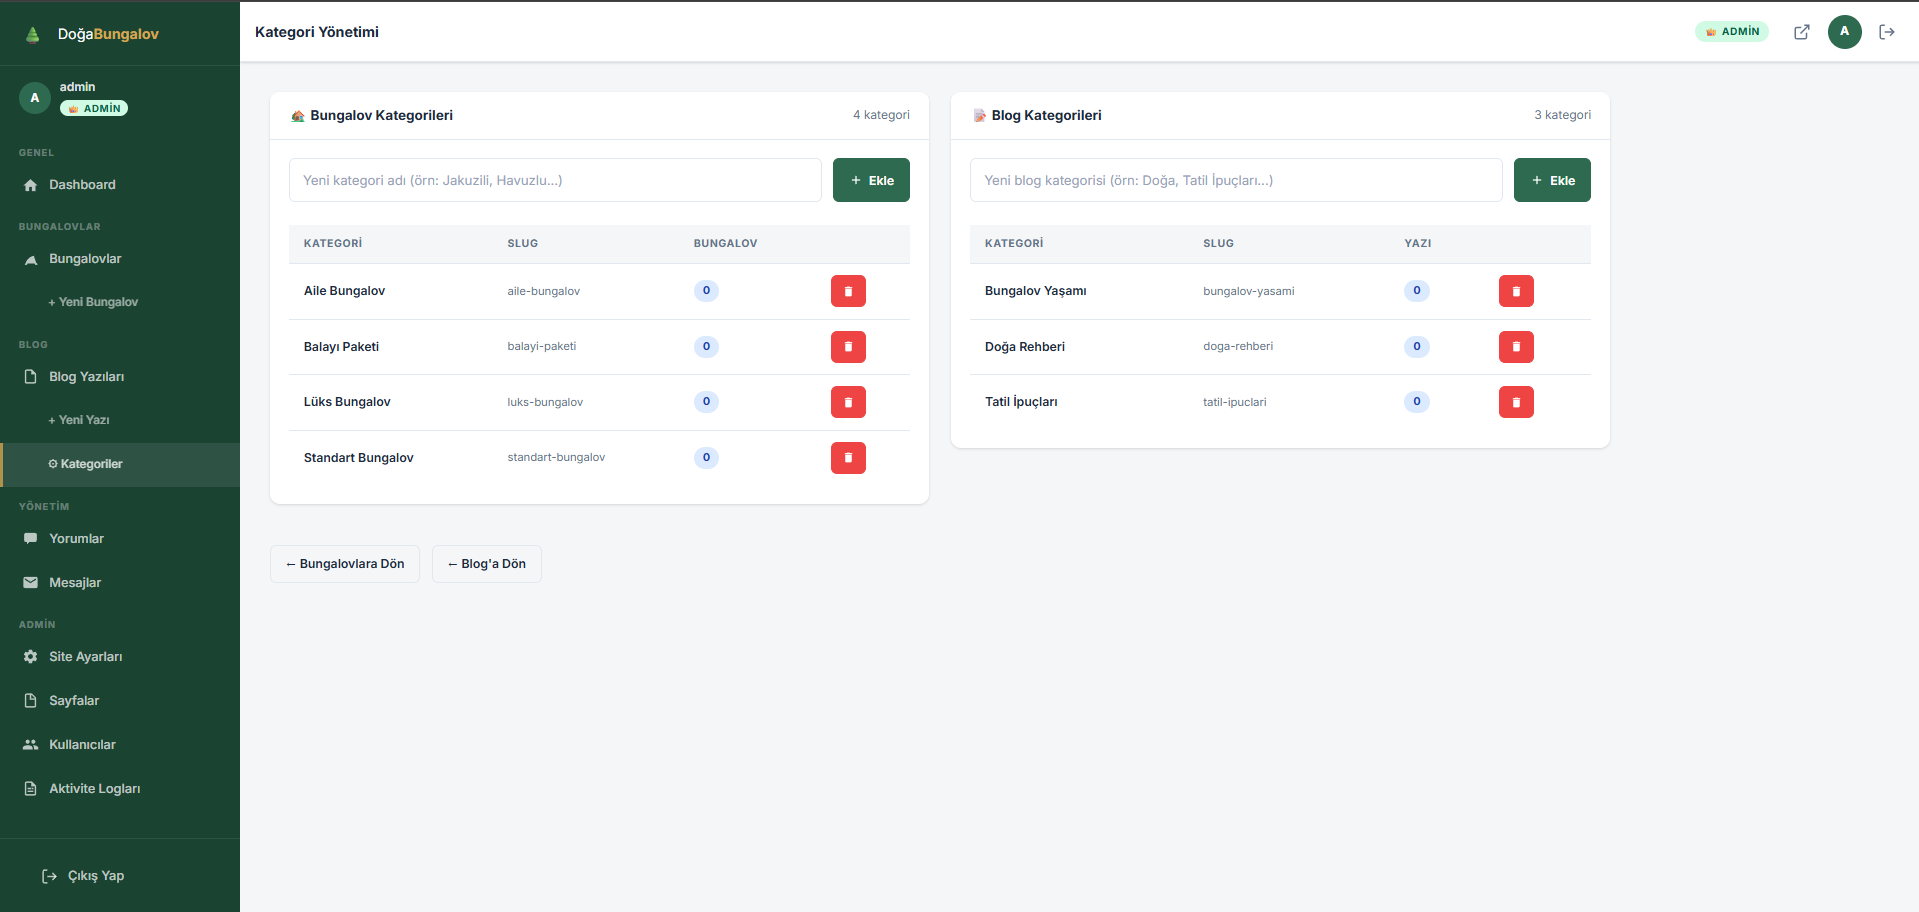Image resolution: width=1919 pixels, height=912 pixels.
Task: Delete the Doğa Rehberi blog category
Action: [x=1516, y=347]
